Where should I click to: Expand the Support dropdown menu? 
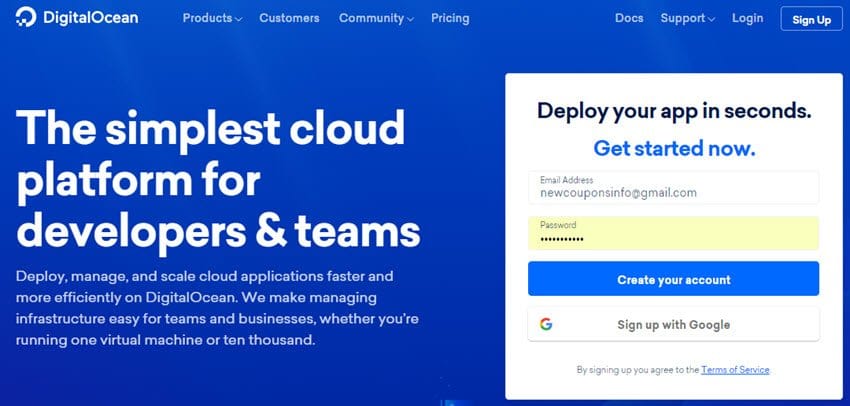pyautogui.click(x=687, y=18)
